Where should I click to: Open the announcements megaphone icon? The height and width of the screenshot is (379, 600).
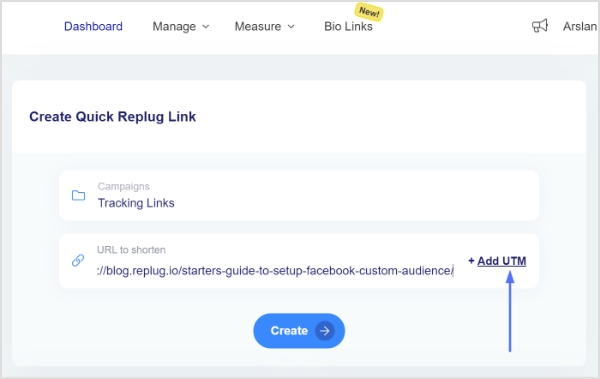540,26
